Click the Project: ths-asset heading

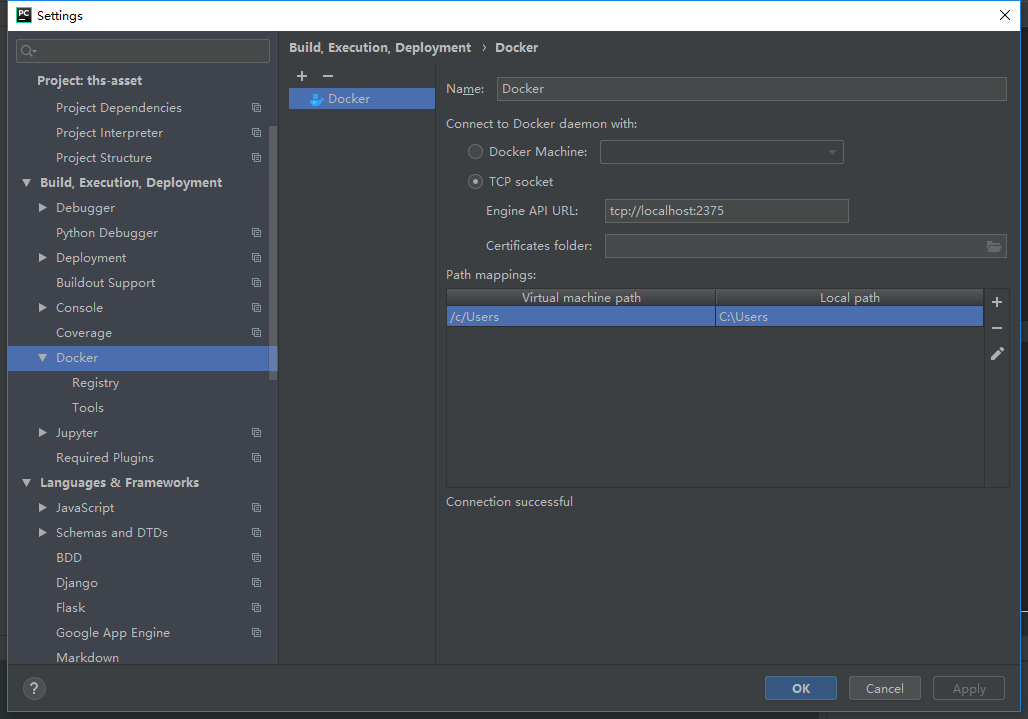click(x=89, y=81)
